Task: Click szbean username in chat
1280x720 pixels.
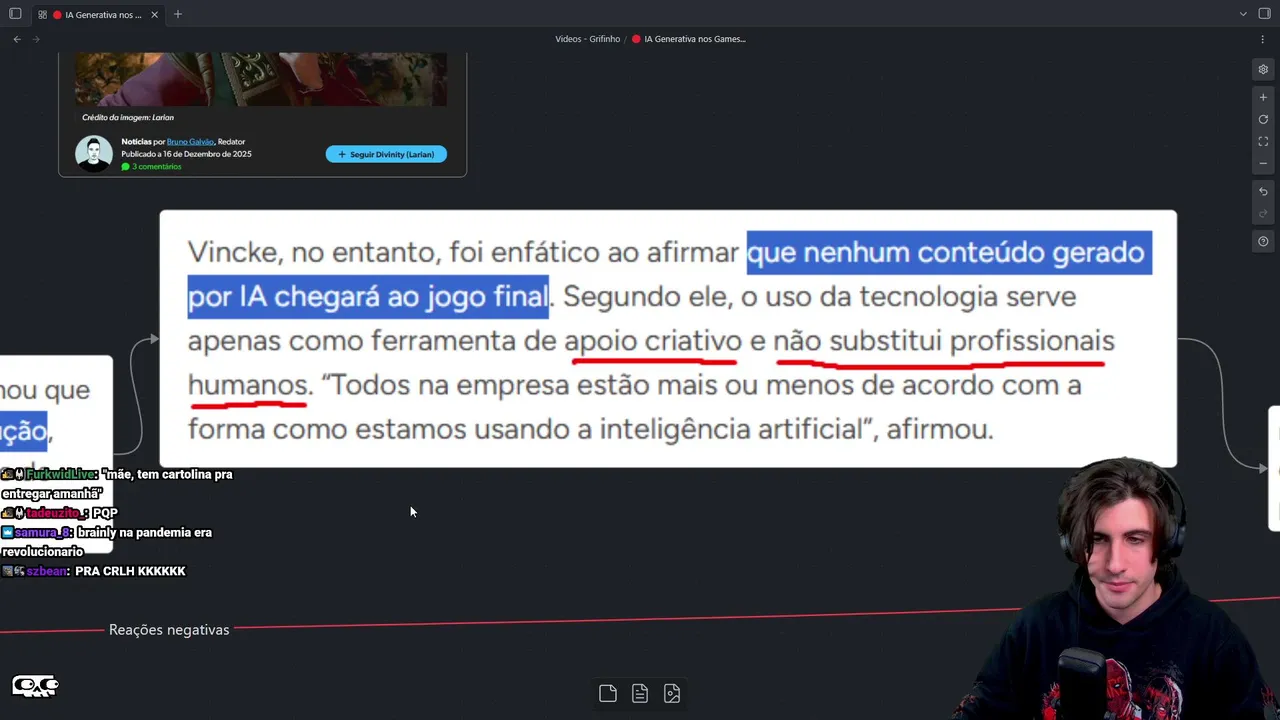Action: [x=47, y=571]
